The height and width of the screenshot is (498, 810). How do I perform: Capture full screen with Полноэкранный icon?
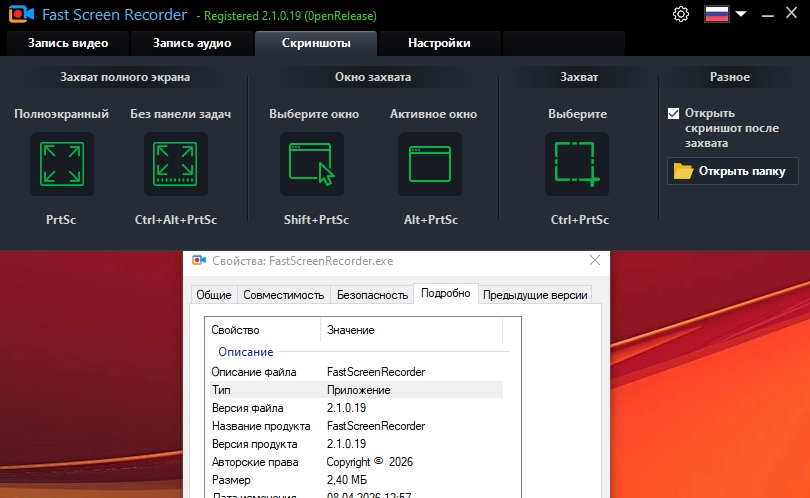(62, 164)
